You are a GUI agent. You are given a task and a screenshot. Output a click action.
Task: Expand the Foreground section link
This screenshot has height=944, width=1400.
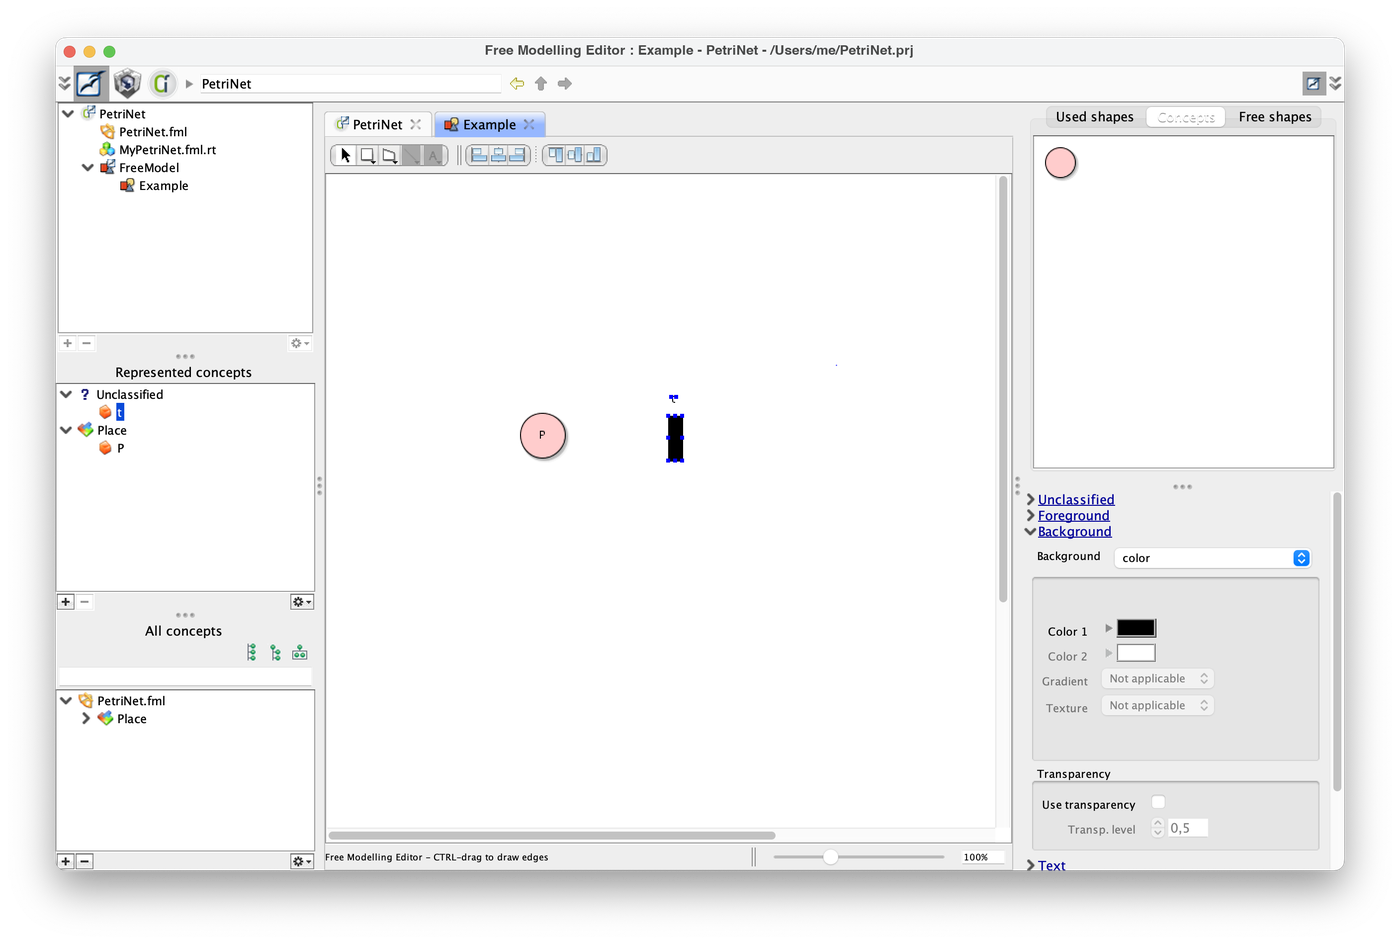tap(1073, 515)
